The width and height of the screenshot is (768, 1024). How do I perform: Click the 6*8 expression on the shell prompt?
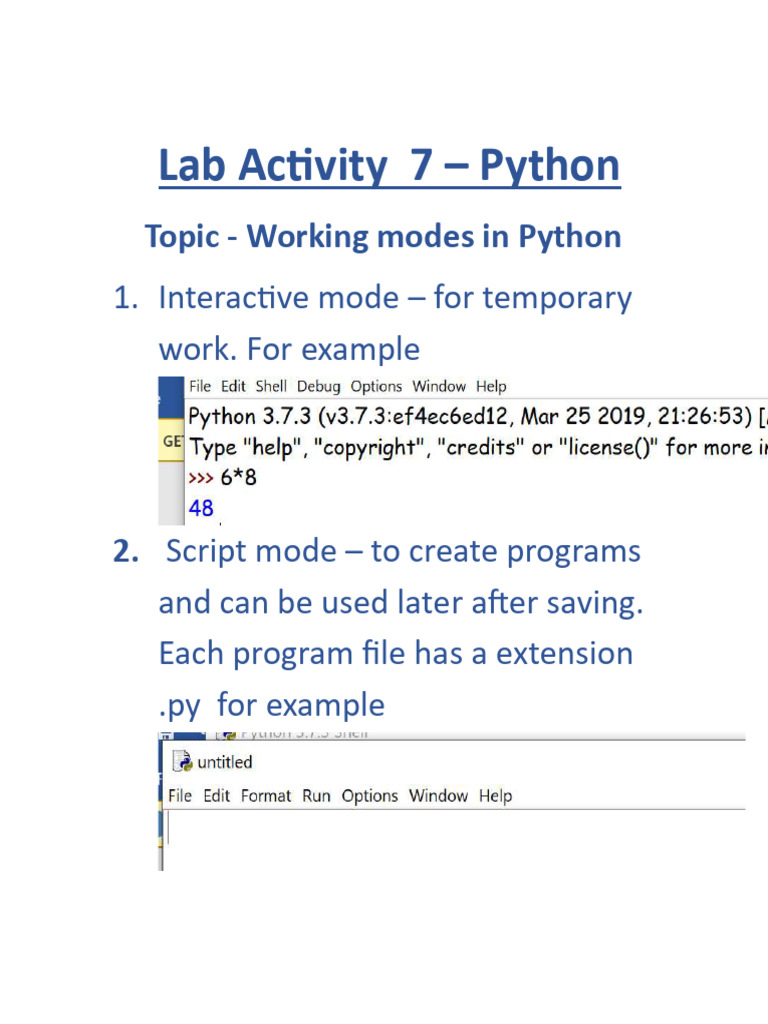[239, 477]
